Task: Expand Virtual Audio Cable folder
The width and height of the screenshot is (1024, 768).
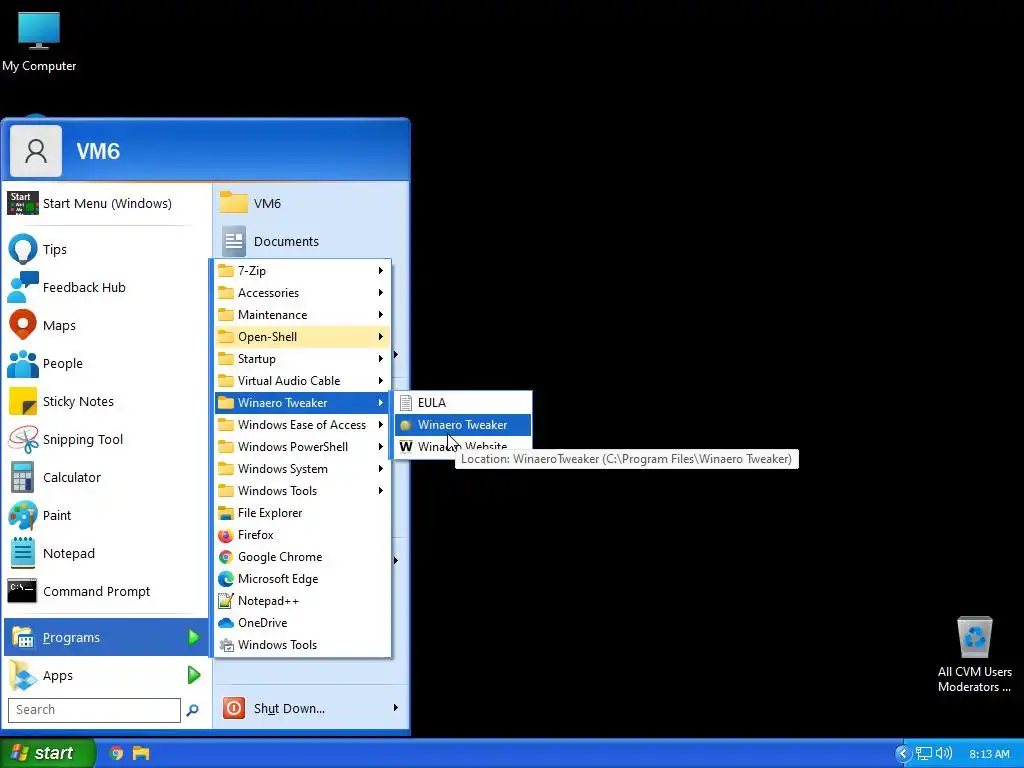Action: pyautogui.click(x=302, y=381)
